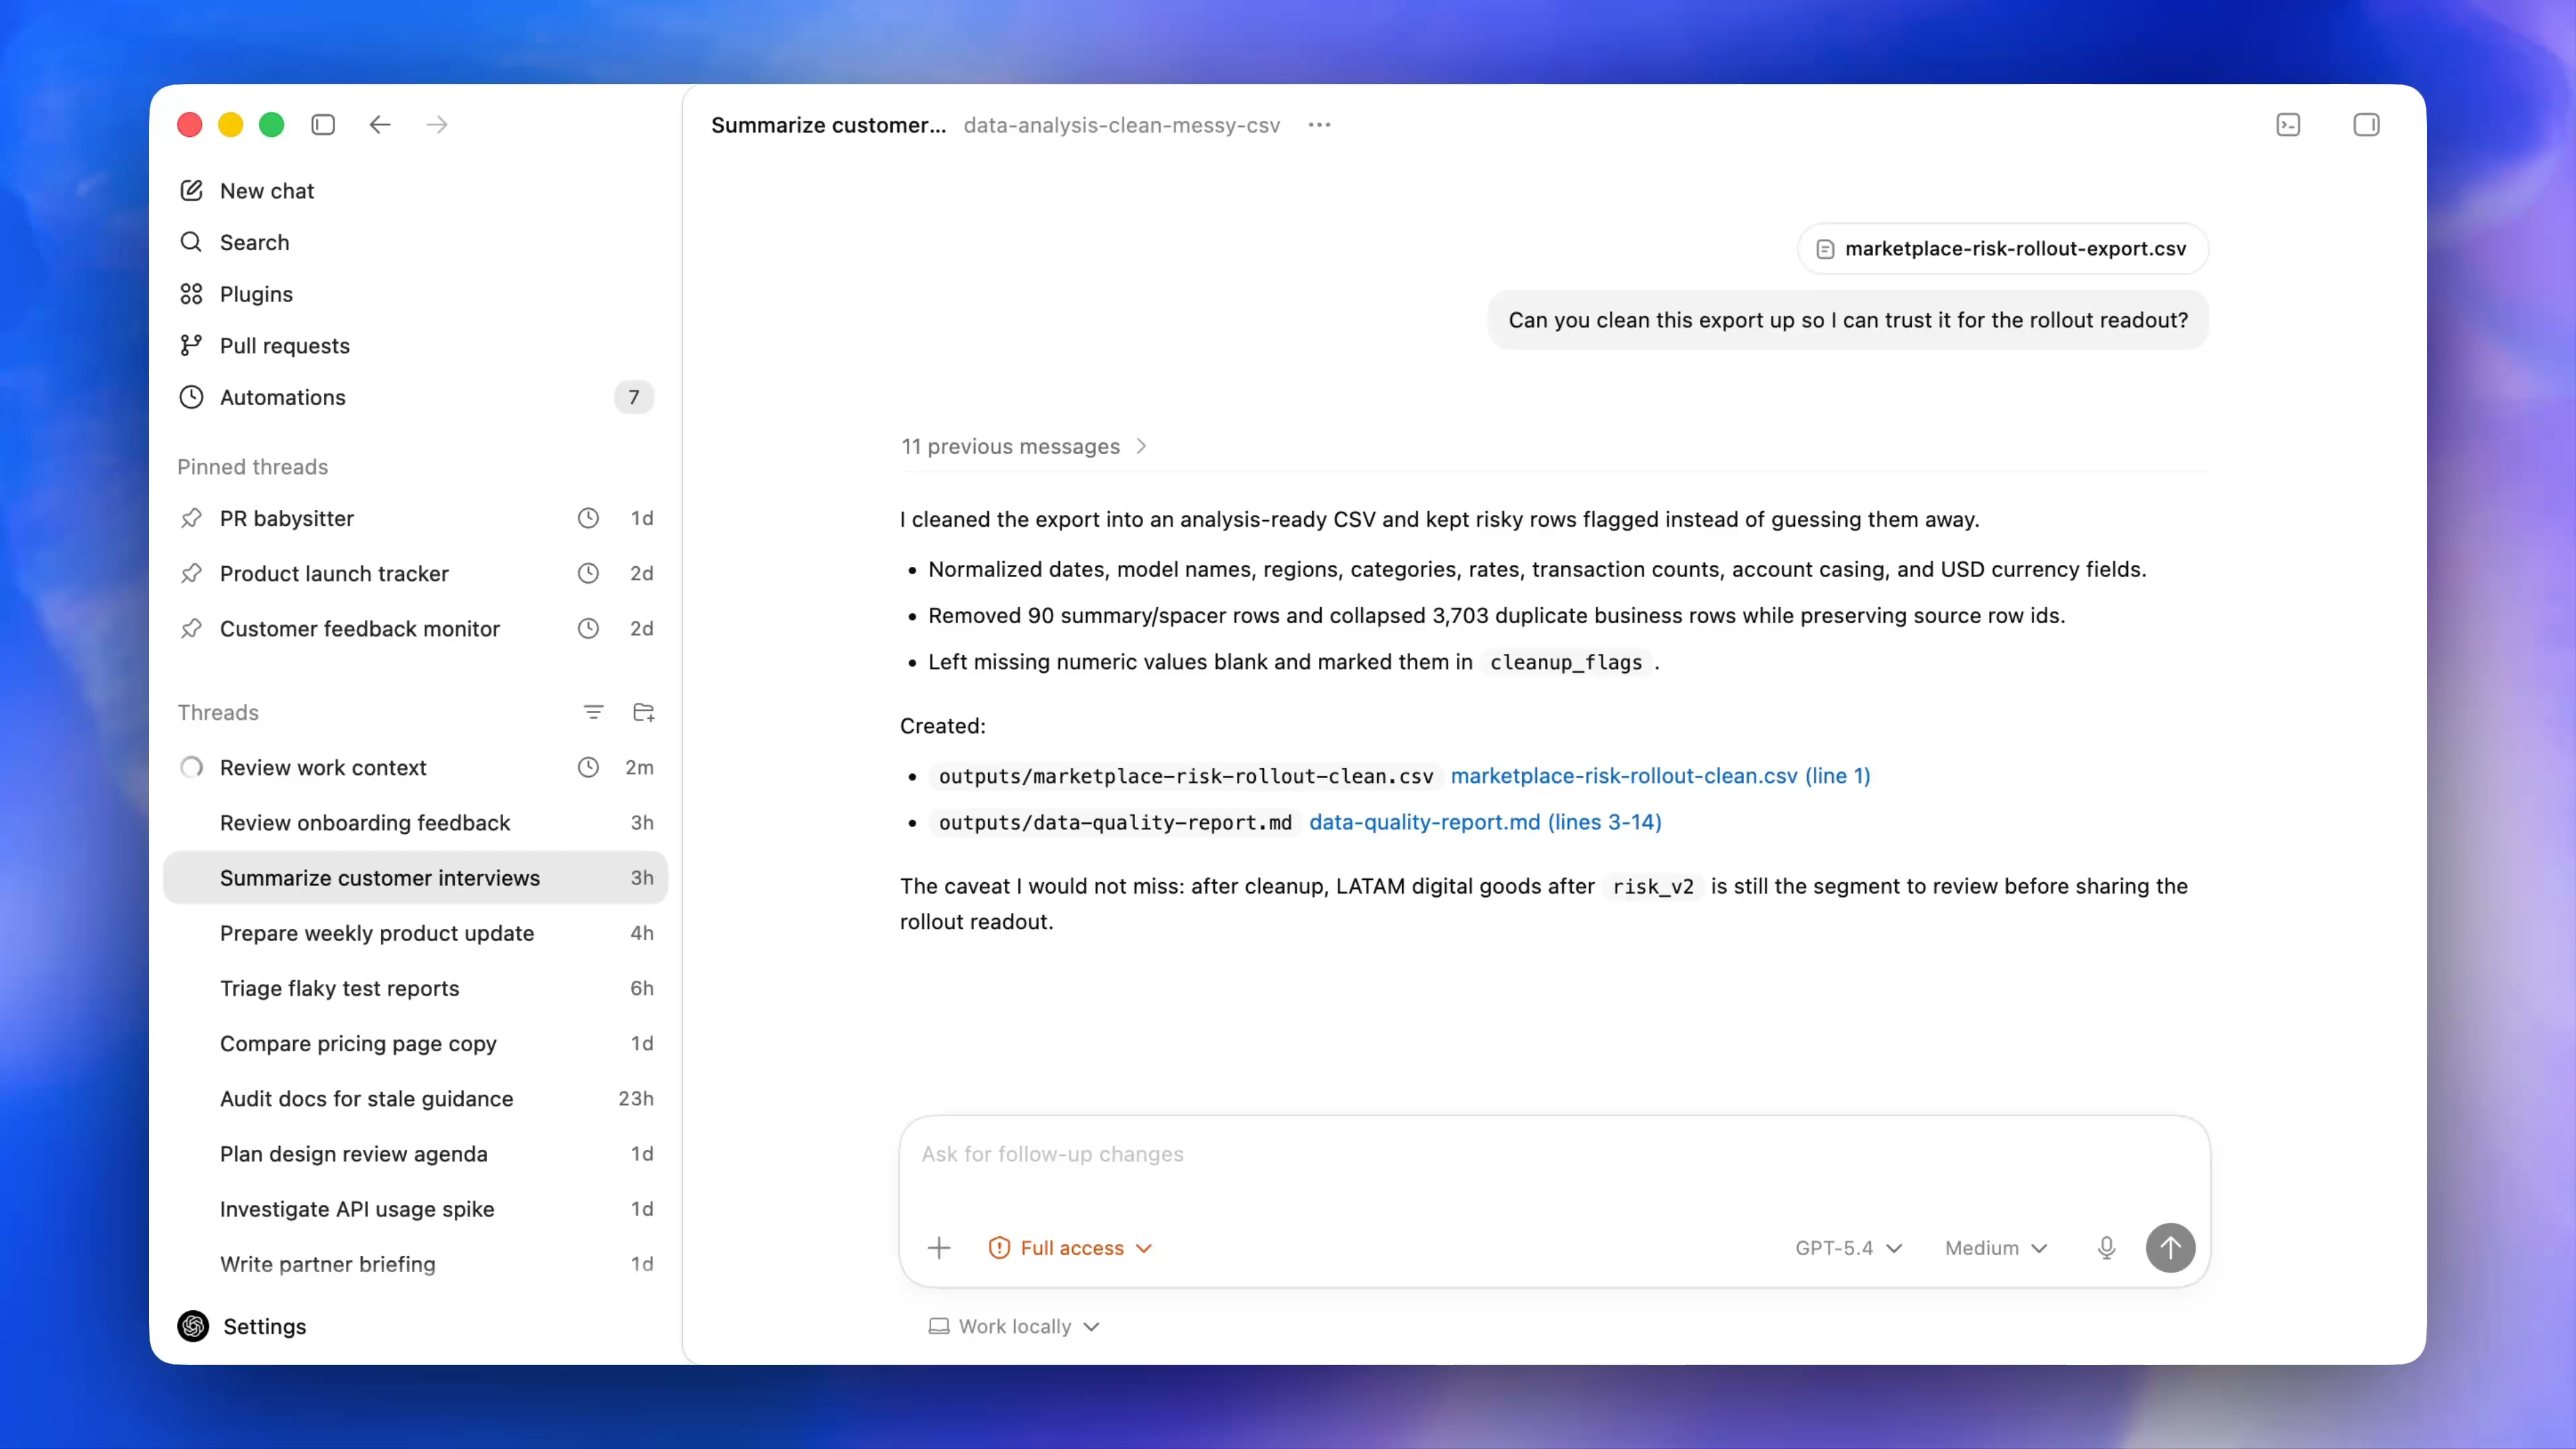Open the Audit docs for stale guidance thread
The height and width of the screenshot is (1449, 2576).
click(415, 1098)
